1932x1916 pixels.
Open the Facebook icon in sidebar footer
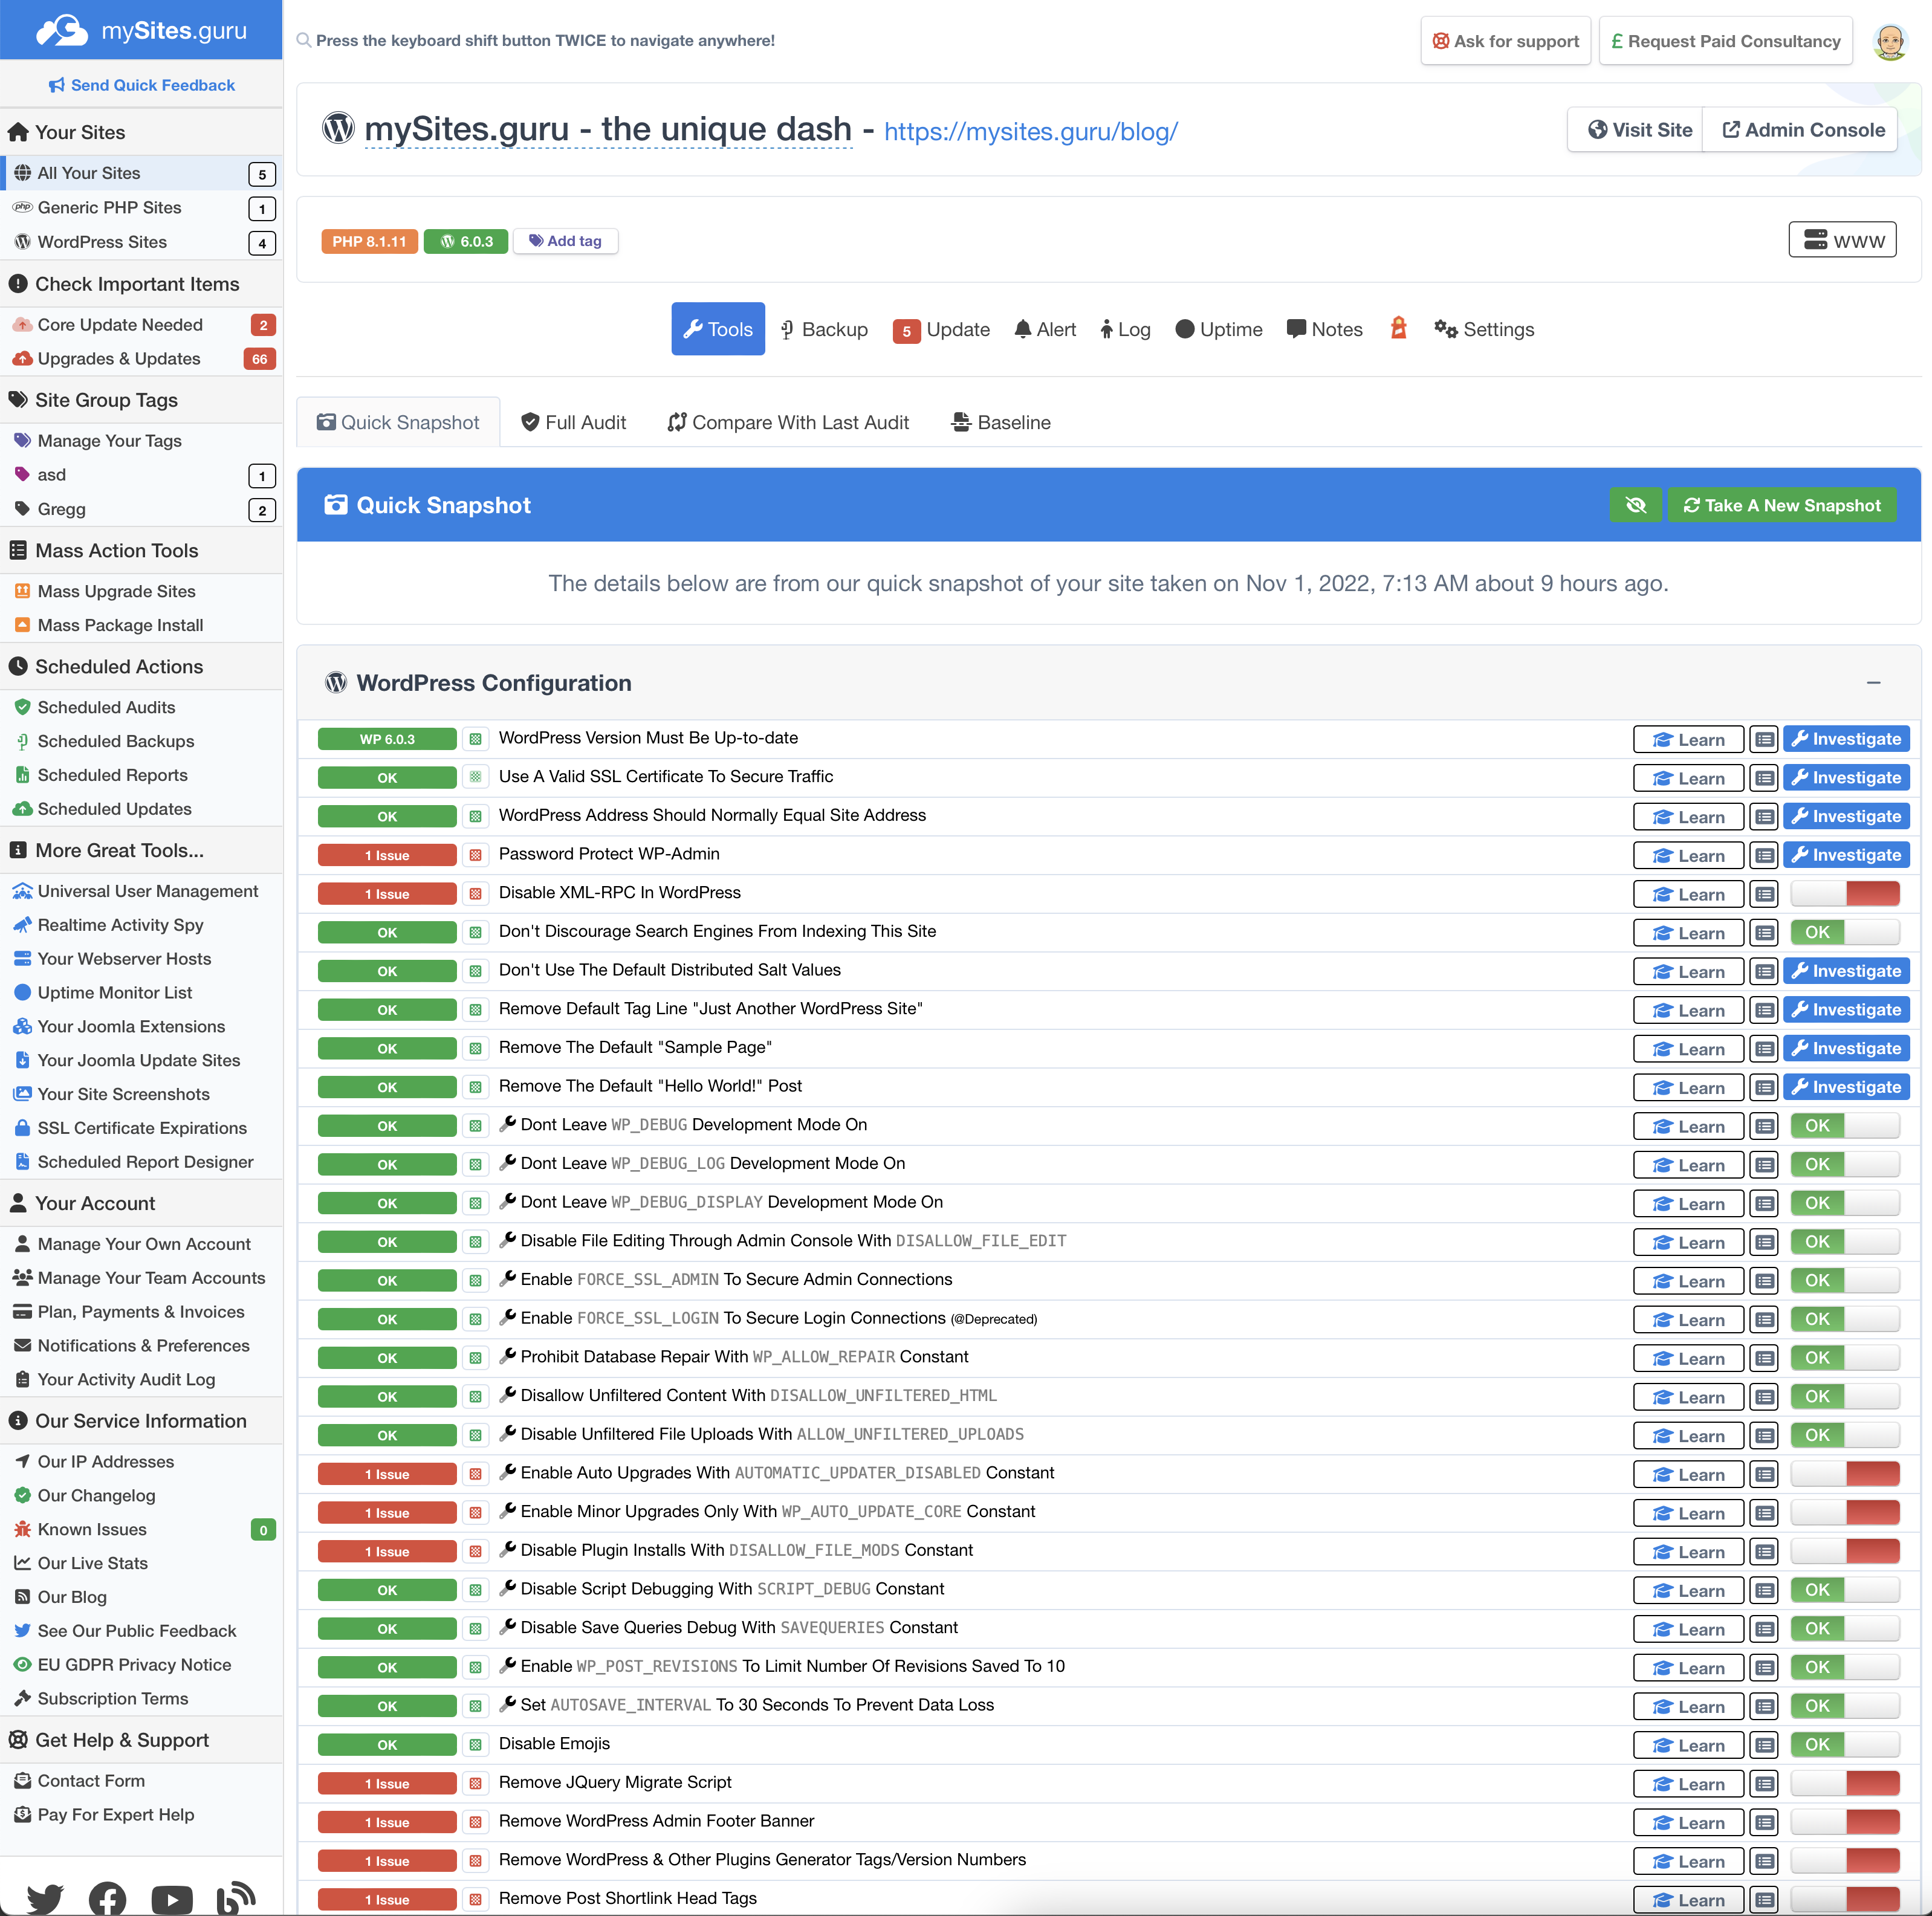tap(108, 1898)
